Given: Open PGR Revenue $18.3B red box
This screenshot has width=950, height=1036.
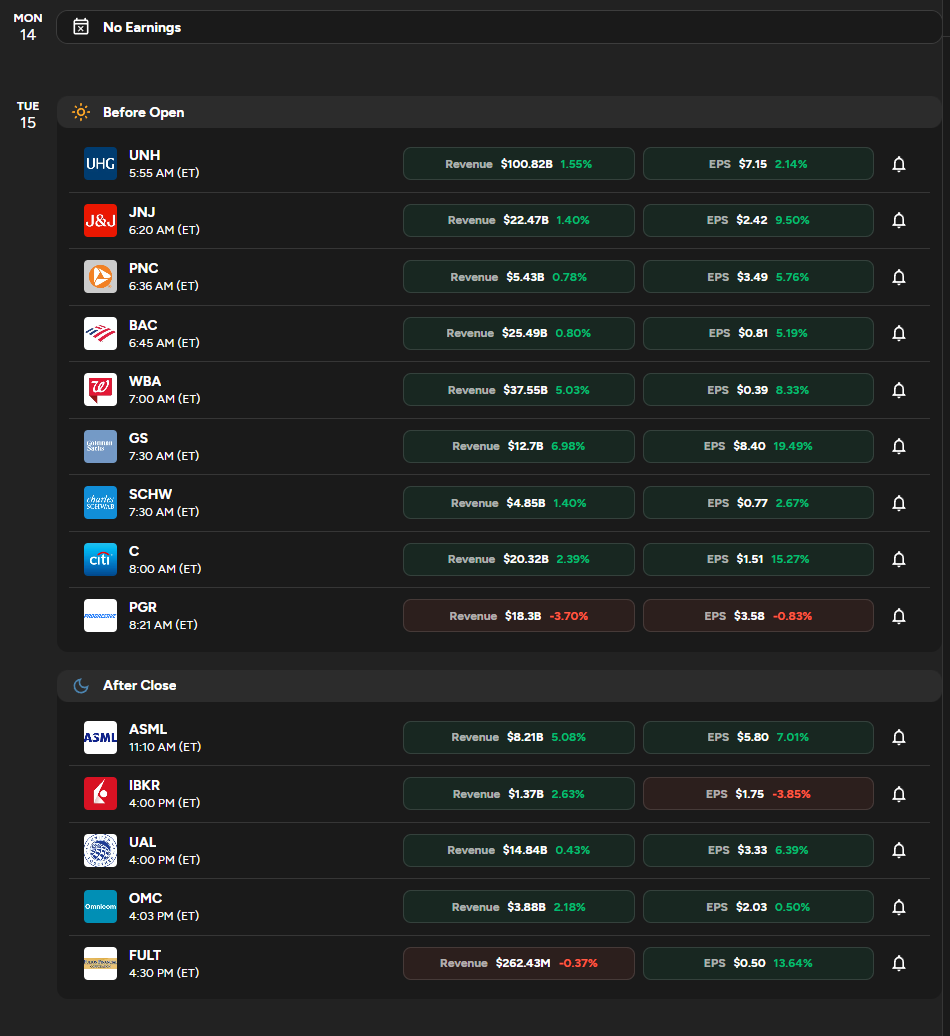Looking at the screenshot, I should tap(519, 616).
